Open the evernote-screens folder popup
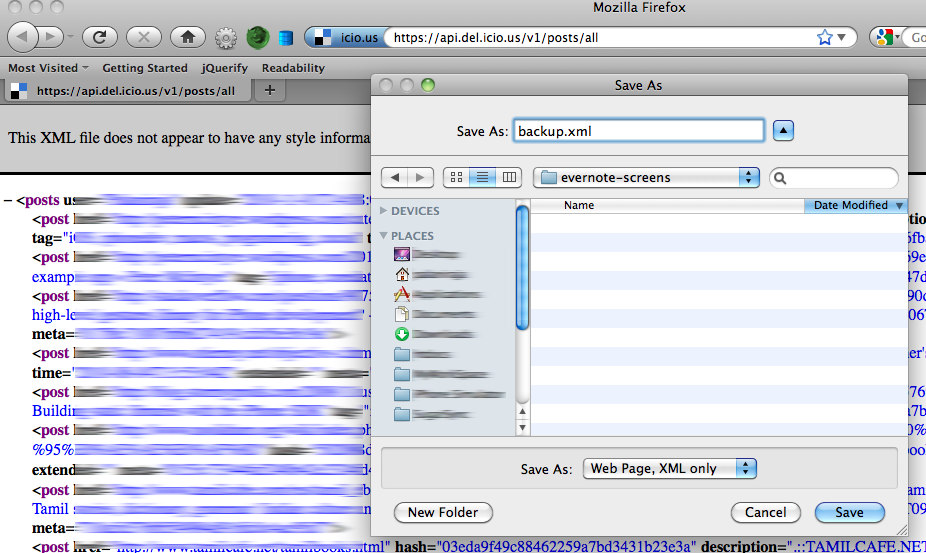 coord(646,177)
